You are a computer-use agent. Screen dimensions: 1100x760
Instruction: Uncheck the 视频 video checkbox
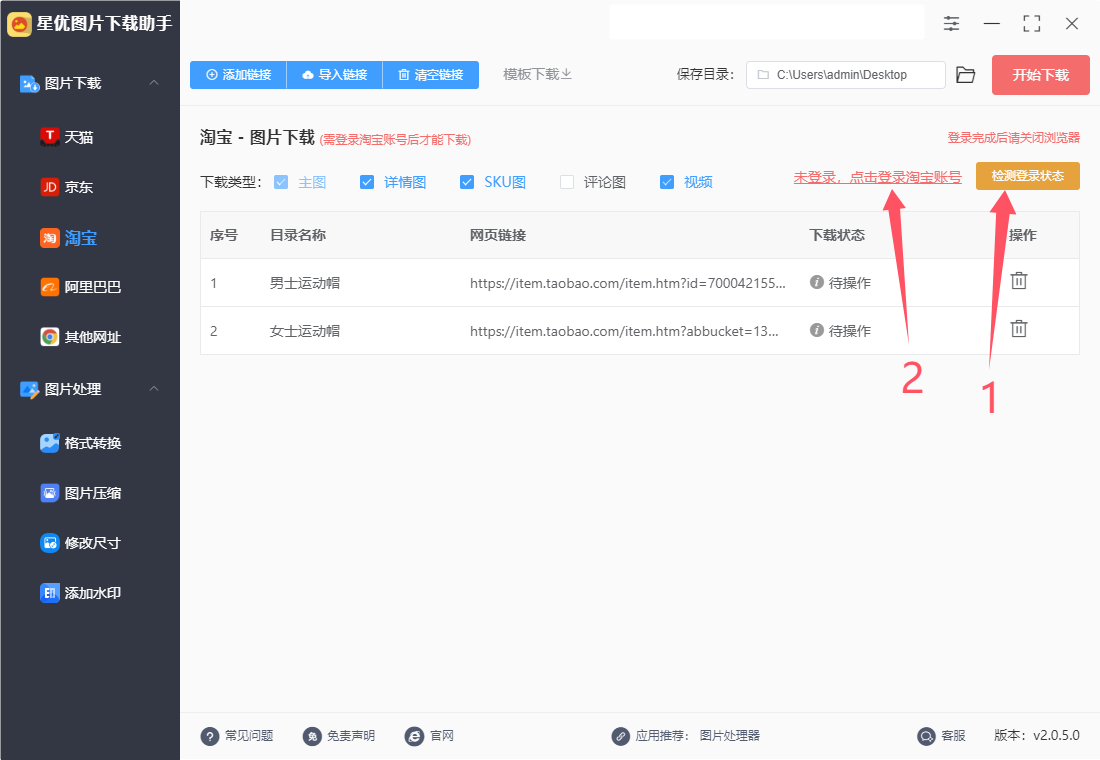pyautogui.click(x=667, y=182)
